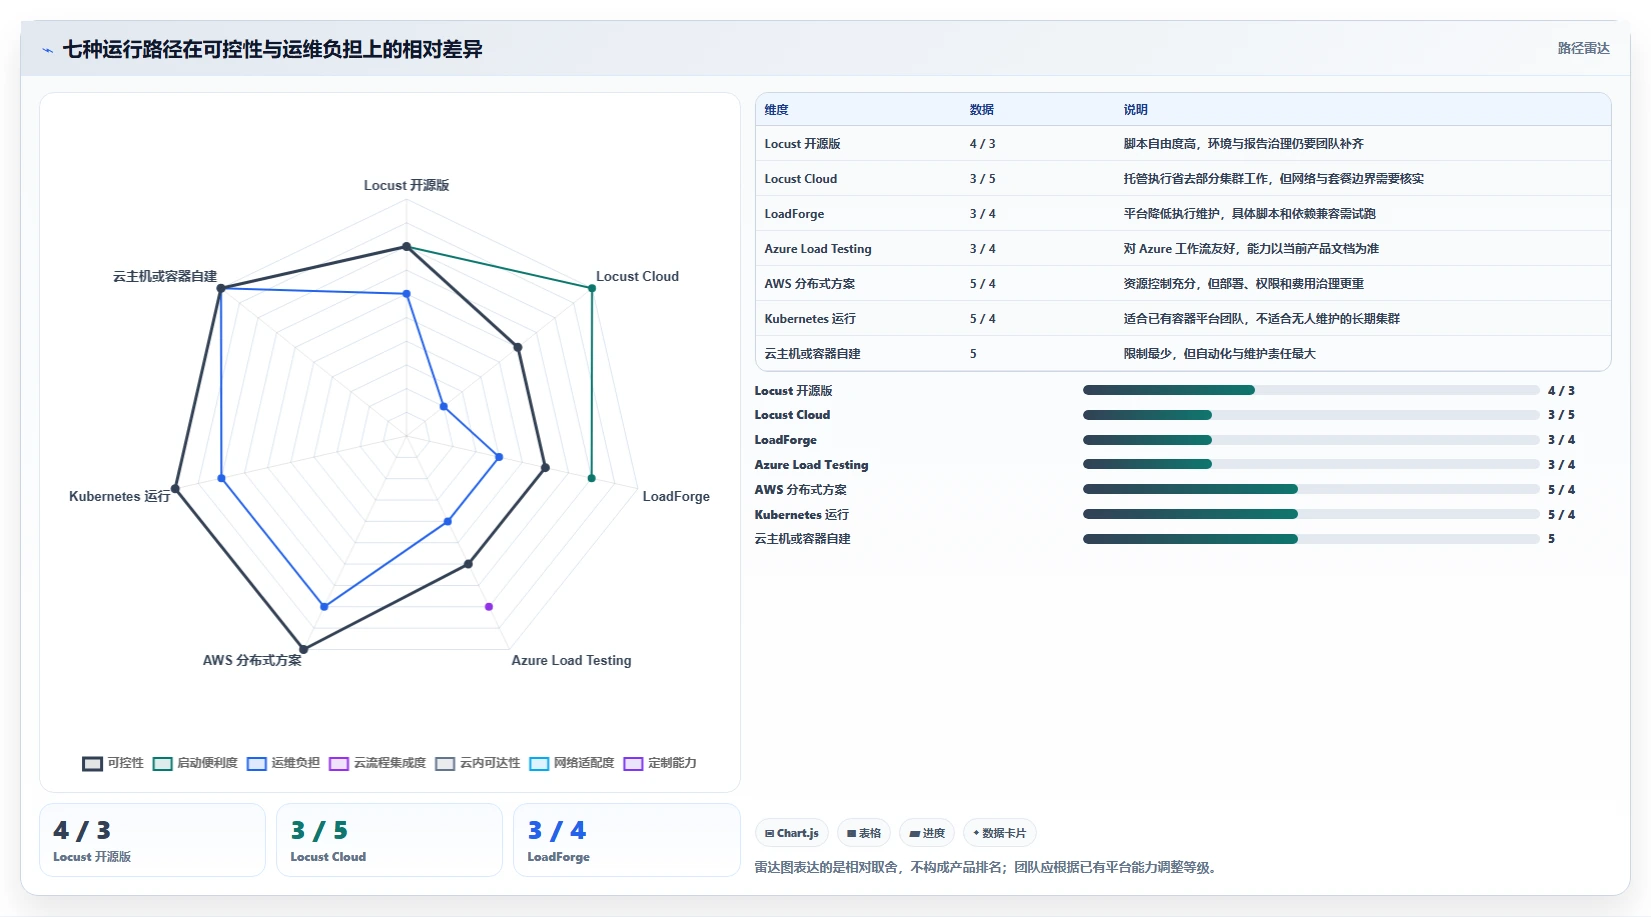
Task: Click the icon beside the page title
Action: tap(47, 50)
